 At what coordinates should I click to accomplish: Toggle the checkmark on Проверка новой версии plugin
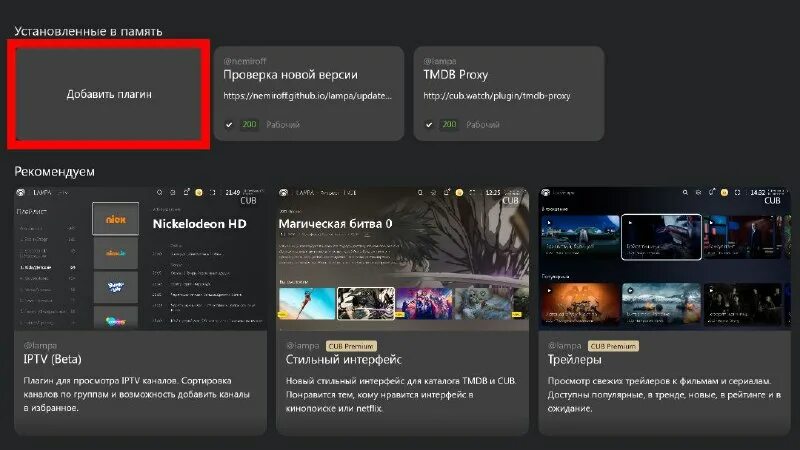229,124
